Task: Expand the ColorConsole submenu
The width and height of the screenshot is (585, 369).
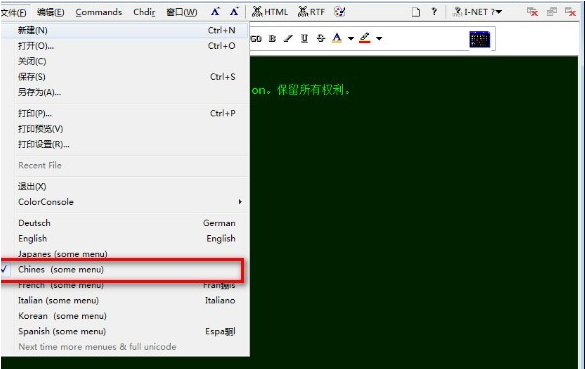Action: pos(125,202)
